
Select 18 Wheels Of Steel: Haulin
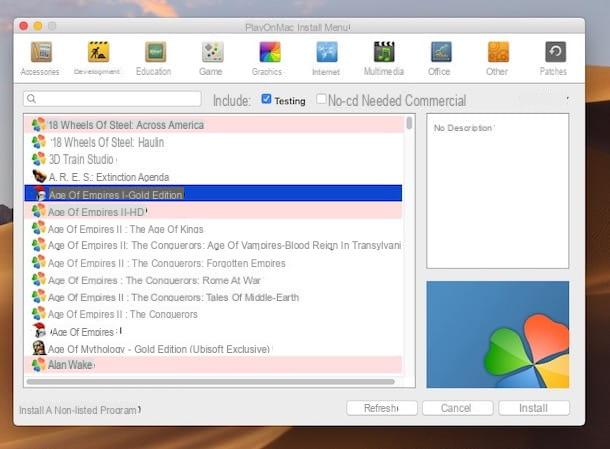click(x=213, y=142)
